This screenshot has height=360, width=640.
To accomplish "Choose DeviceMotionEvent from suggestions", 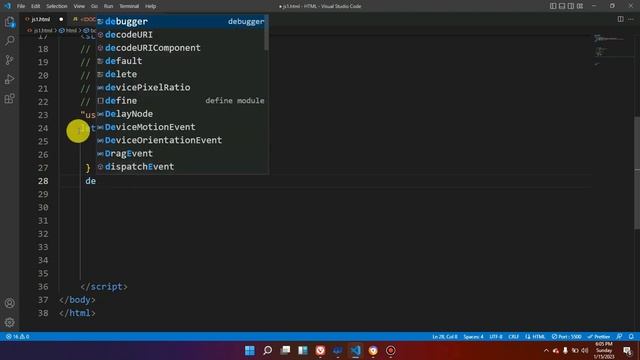I will click(x=181, y=127).
